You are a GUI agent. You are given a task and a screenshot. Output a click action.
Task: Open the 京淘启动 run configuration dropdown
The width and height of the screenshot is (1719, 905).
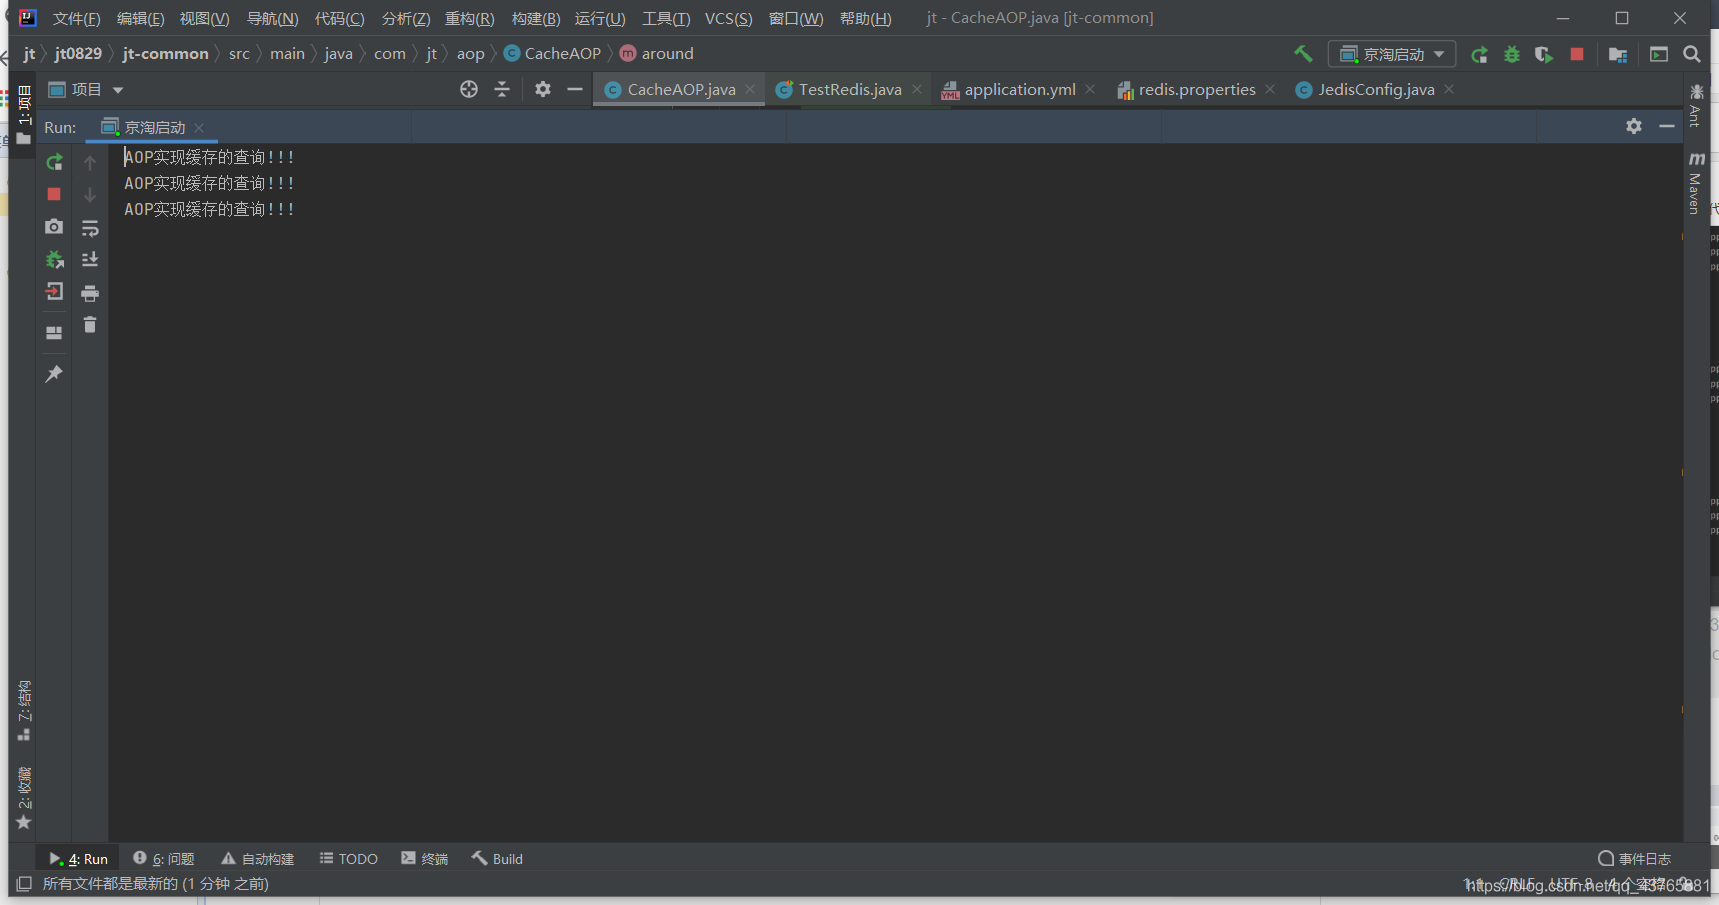point(1391,54)
